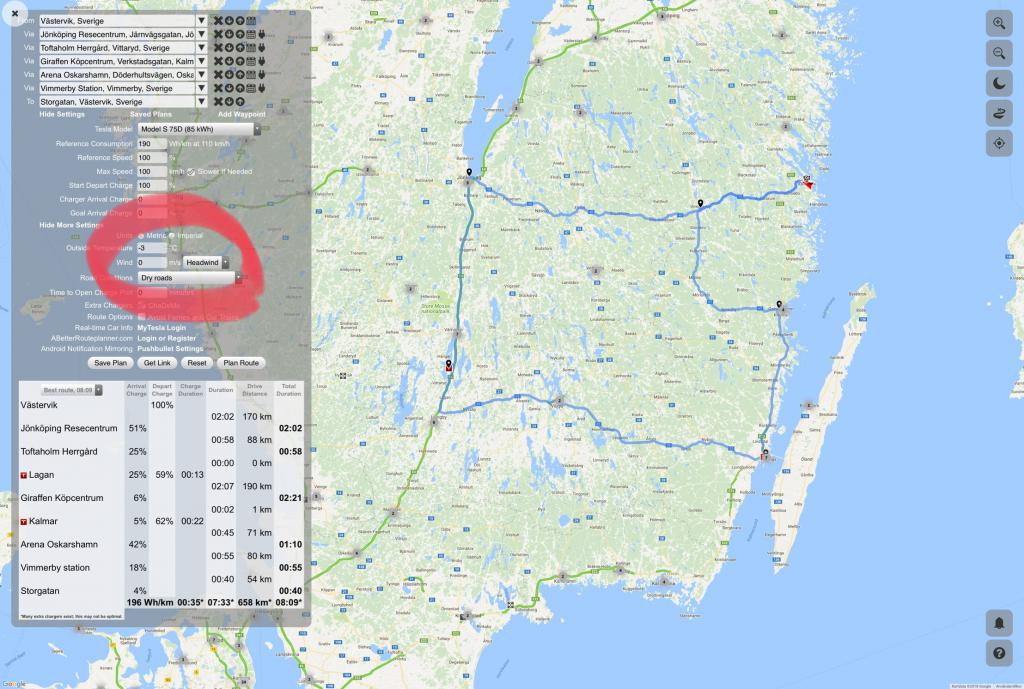
Task: Expand the Headwind direction dropdown
Action: 206,262
